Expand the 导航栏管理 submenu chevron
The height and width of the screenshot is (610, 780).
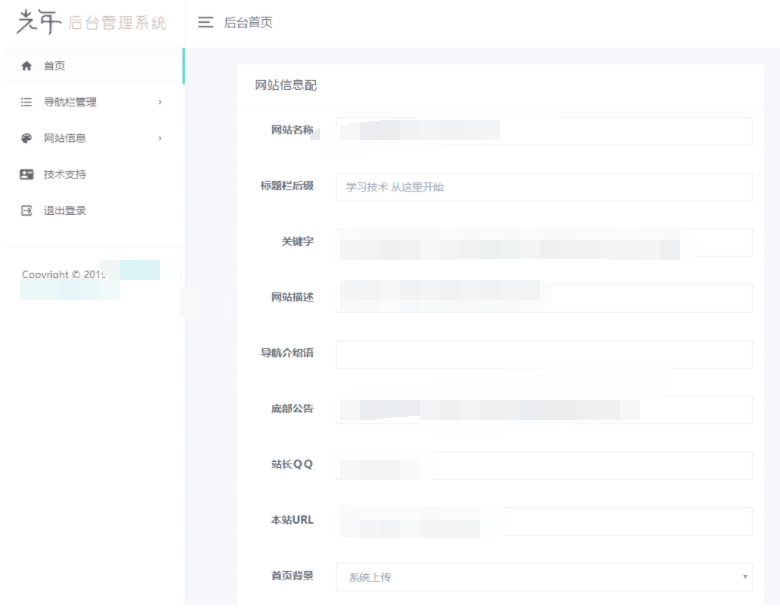[160, 102]
